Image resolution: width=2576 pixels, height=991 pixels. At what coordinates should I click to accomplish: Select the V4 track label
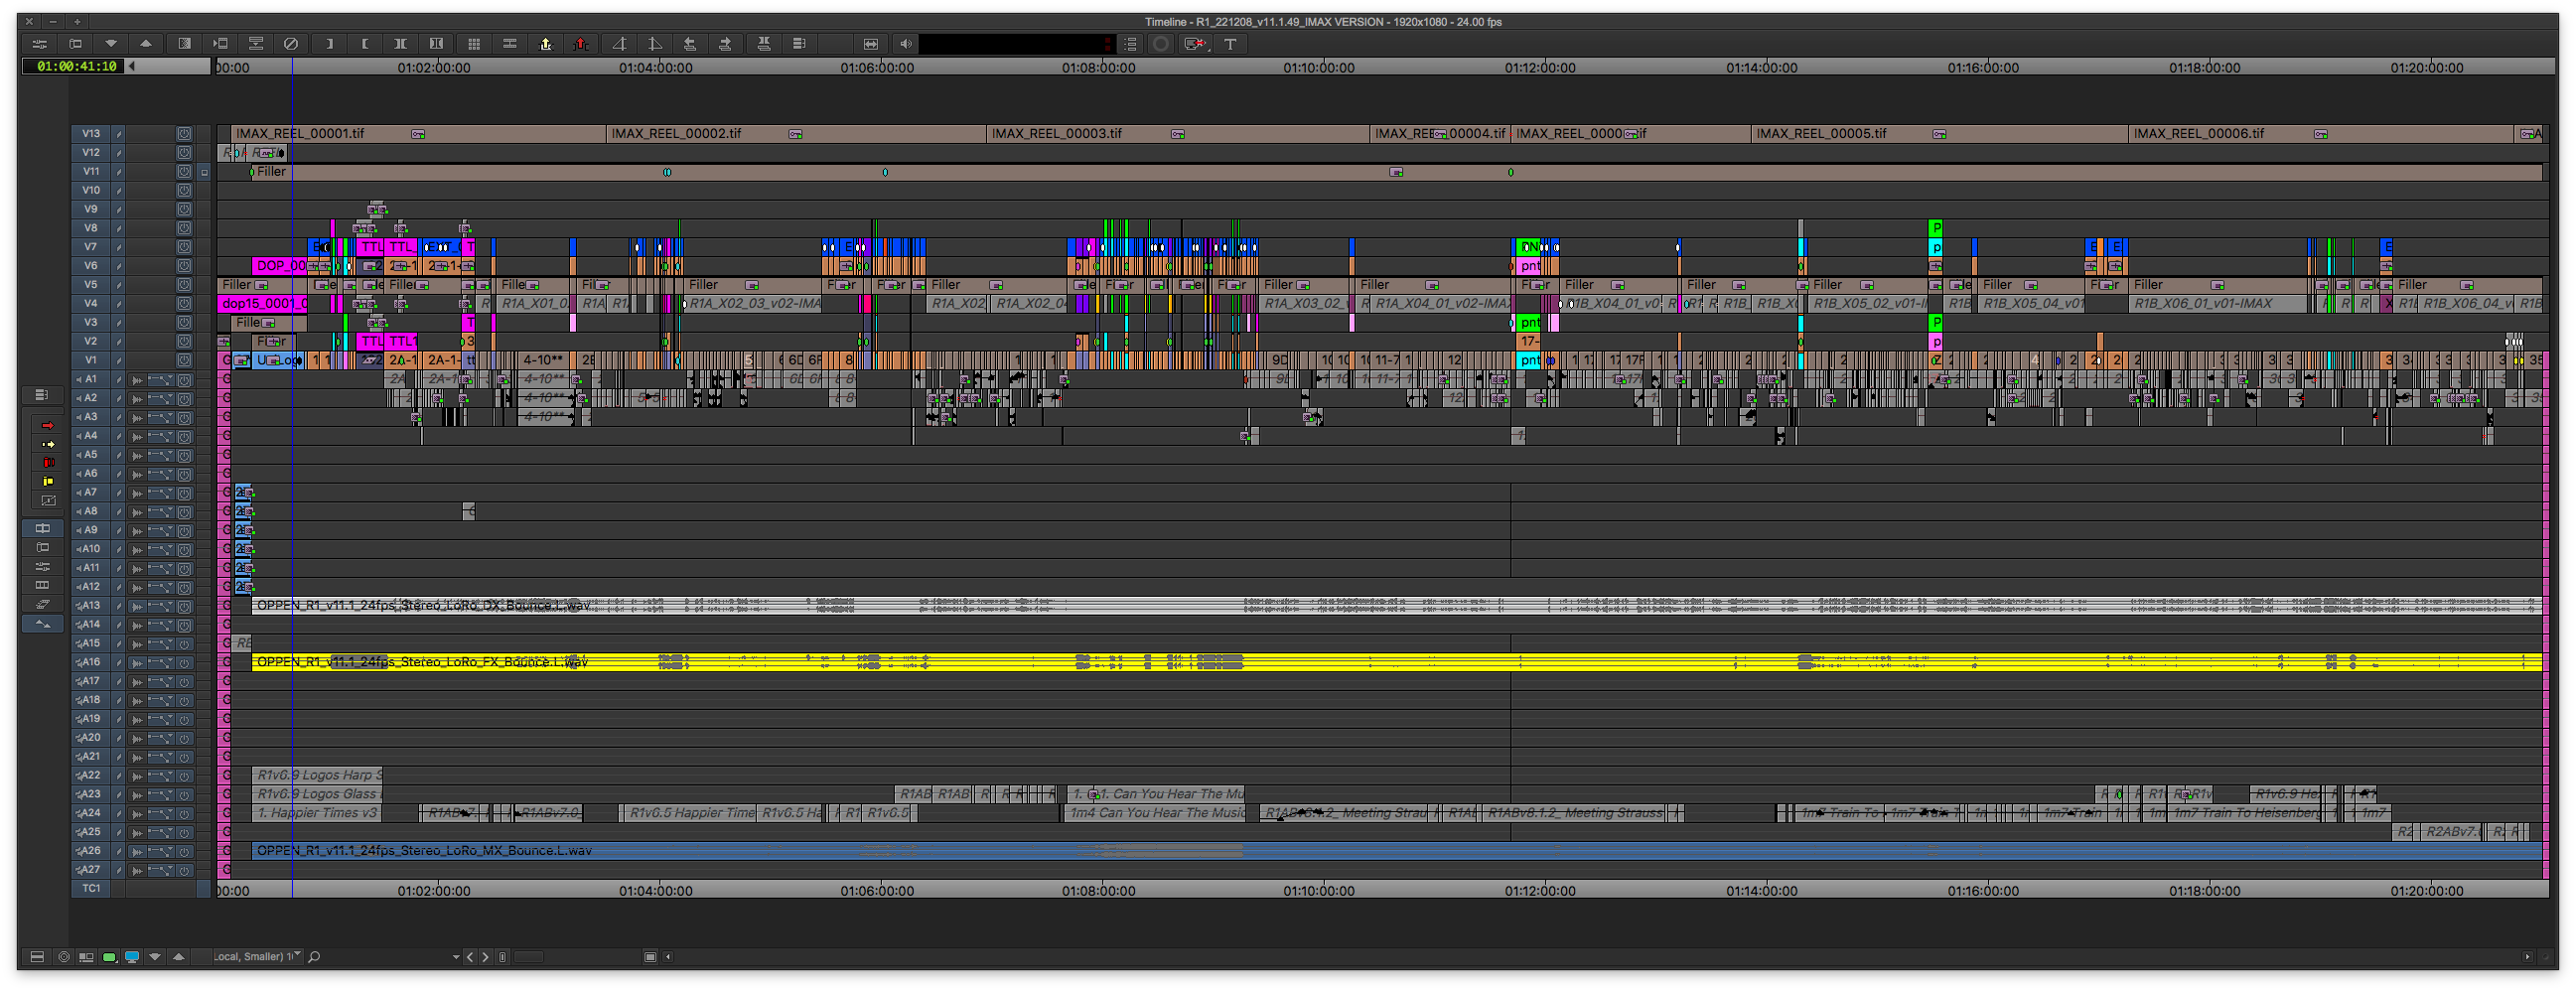click(x=90, y=304)
